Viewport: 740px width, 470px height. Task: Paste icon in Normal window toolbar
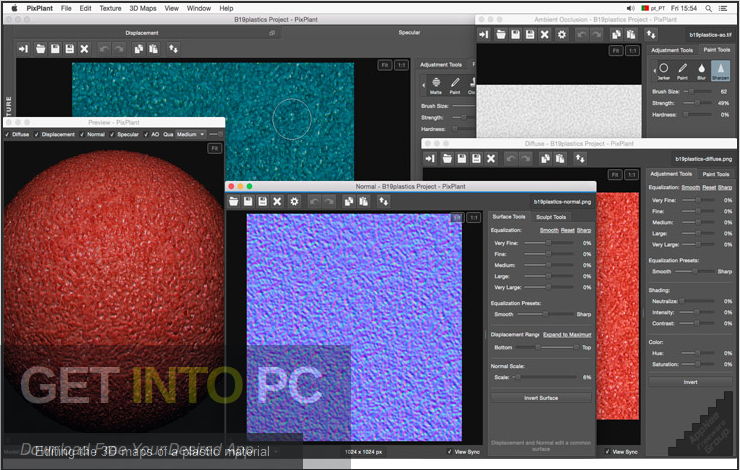(363, 201)
